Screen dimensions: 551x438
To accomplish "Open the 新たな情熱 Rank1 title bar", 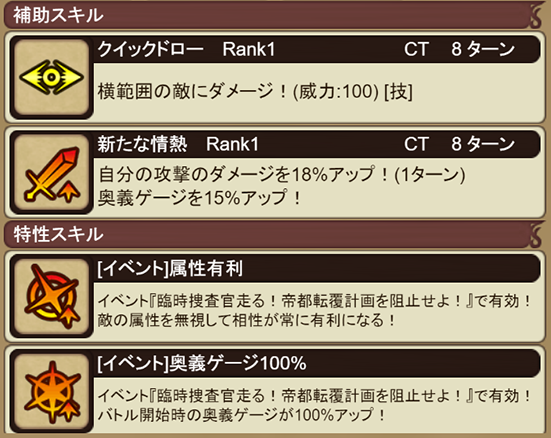I will click(x=316, y=144).
